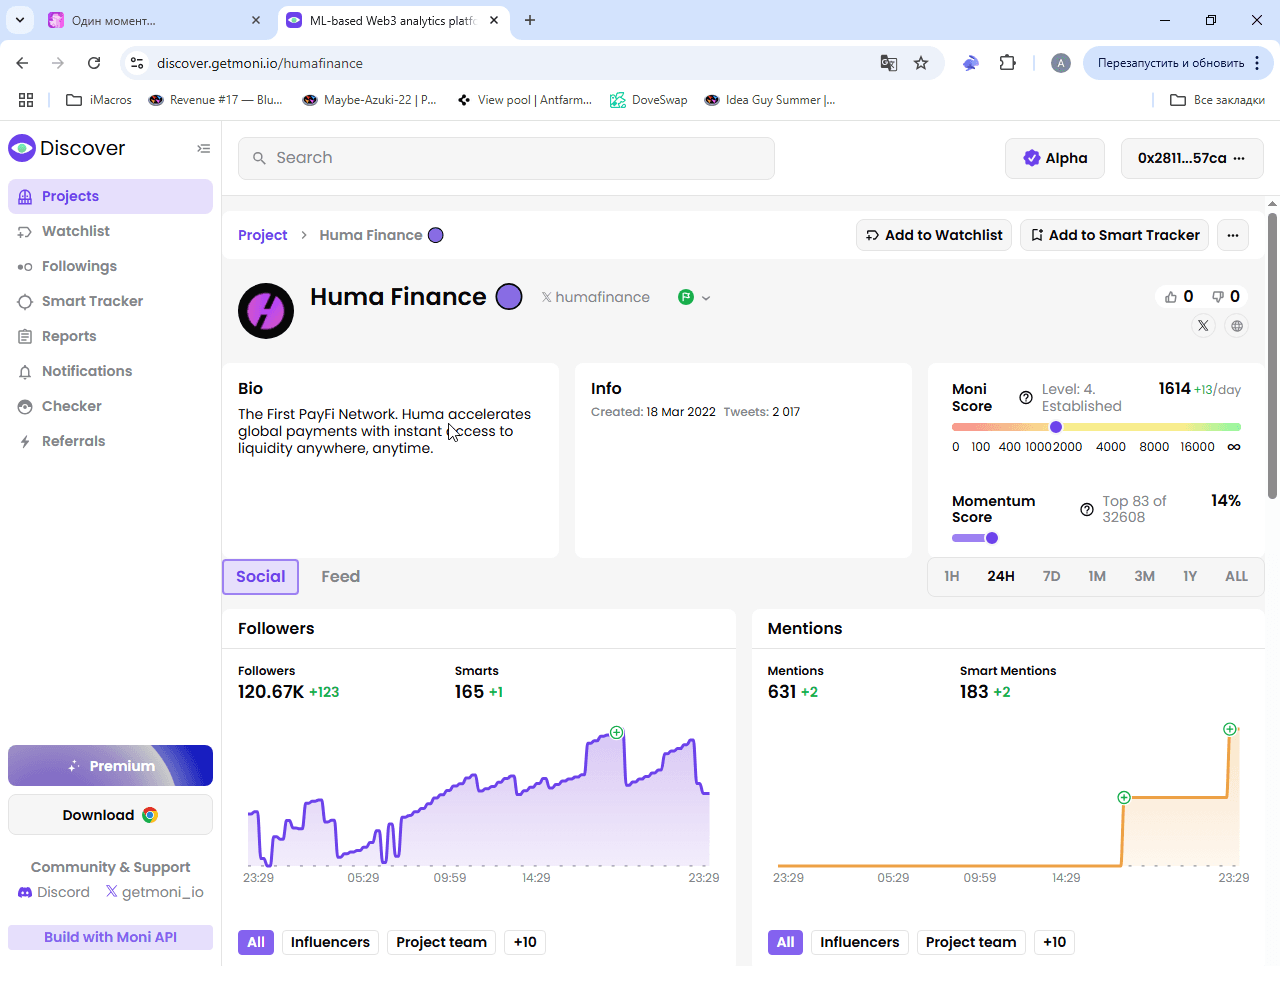Select 1M time range
This screenshot has height=984, width=1280.
click(x=1097, y=577)
